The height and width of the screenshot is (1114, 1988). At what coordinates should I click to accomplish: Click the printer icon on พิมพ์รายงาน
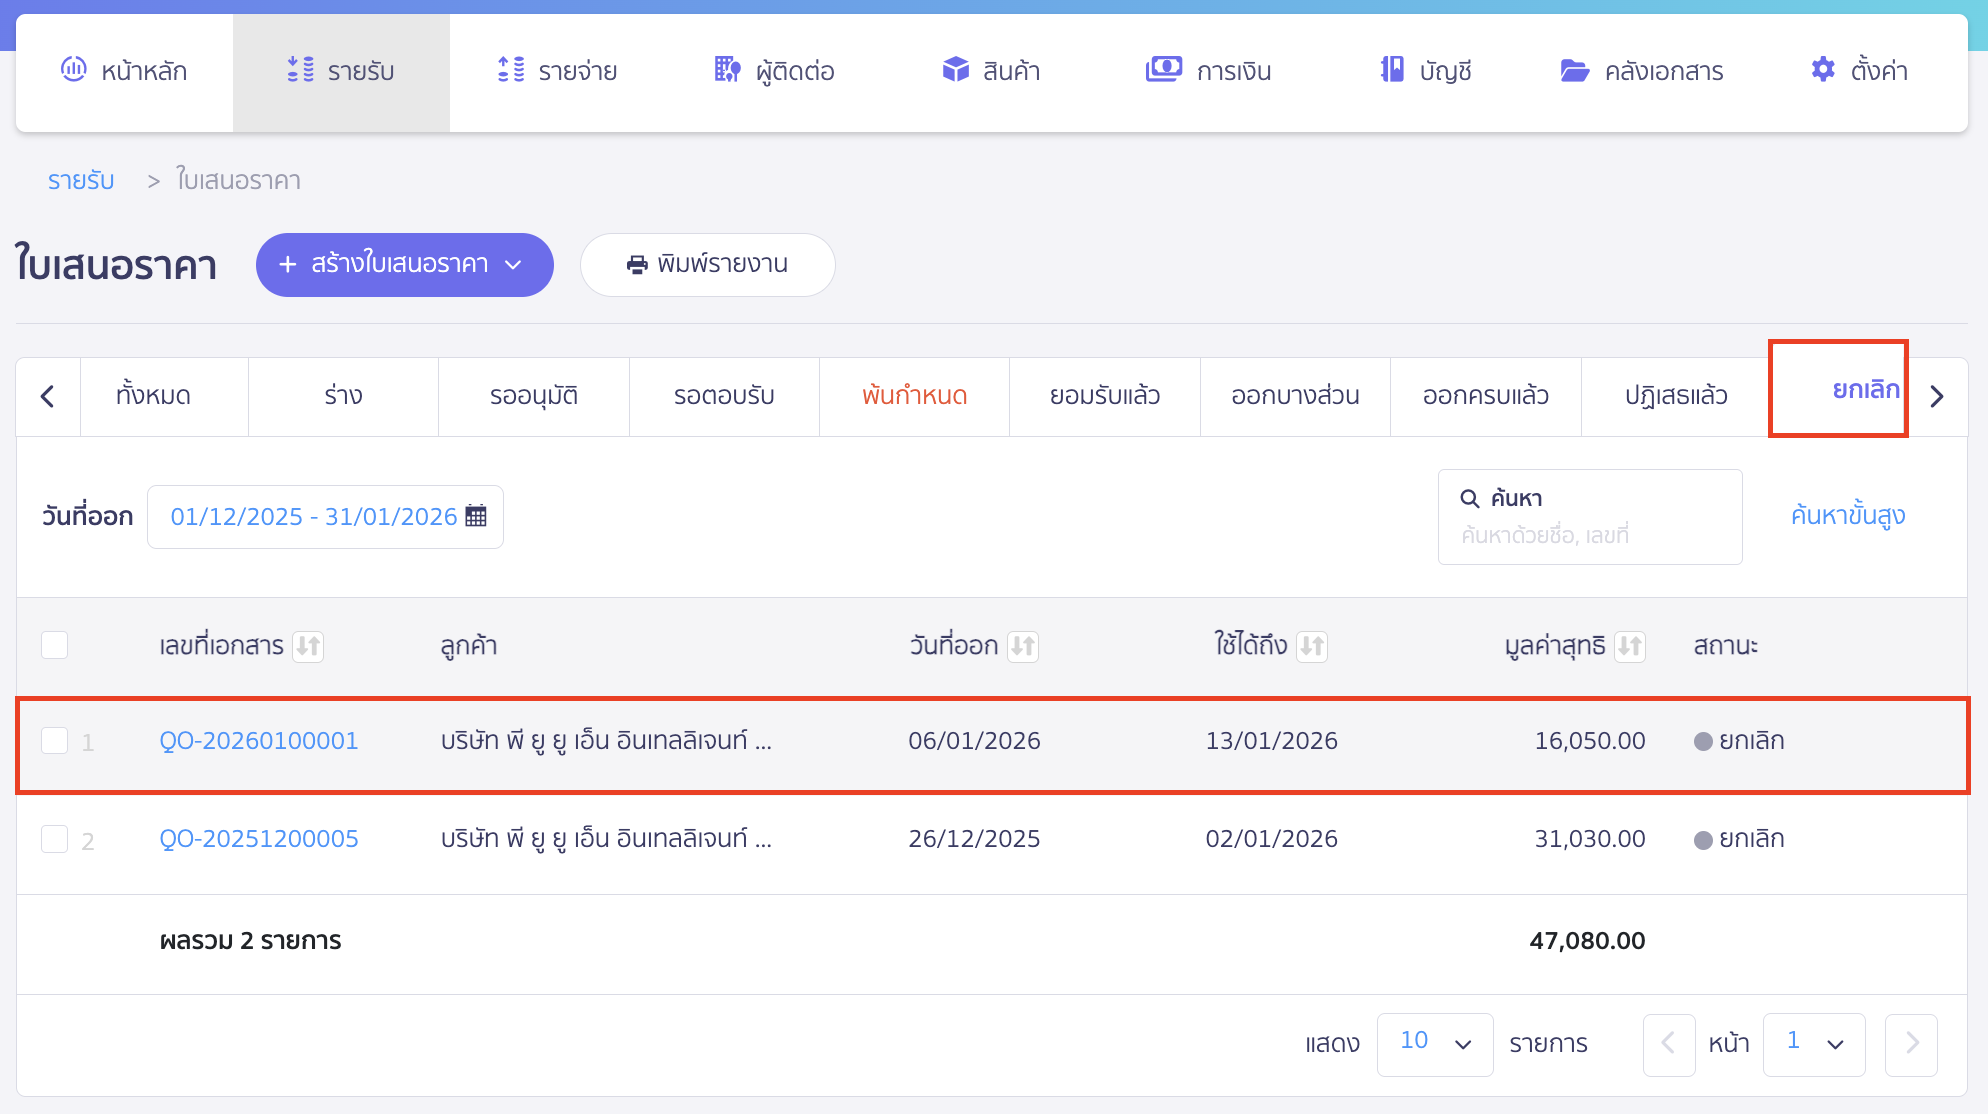point(637,264)
